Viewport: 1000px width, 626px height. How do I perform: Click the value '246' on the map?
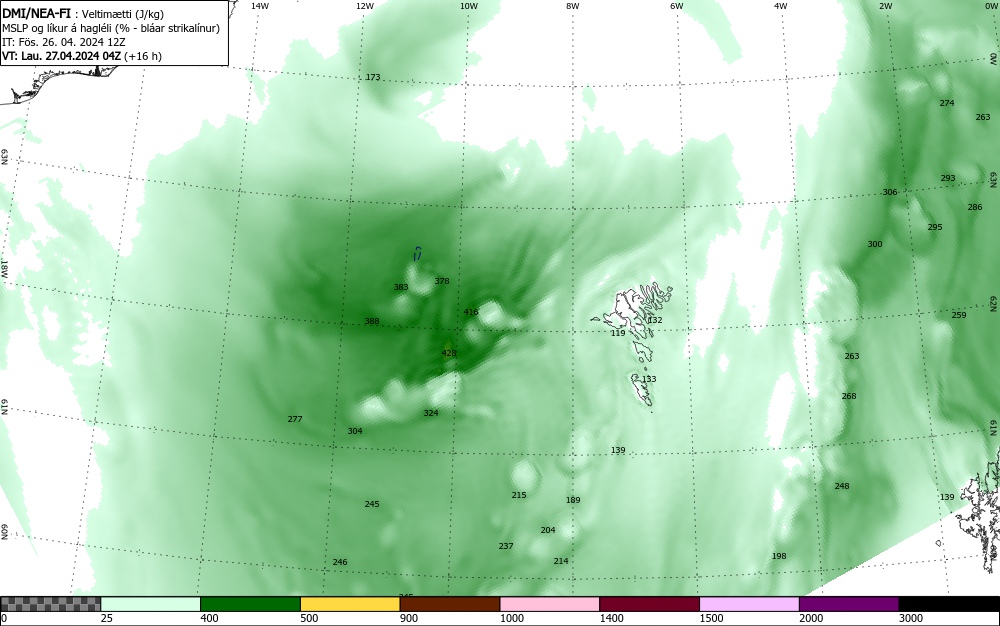tap(340, 562)
